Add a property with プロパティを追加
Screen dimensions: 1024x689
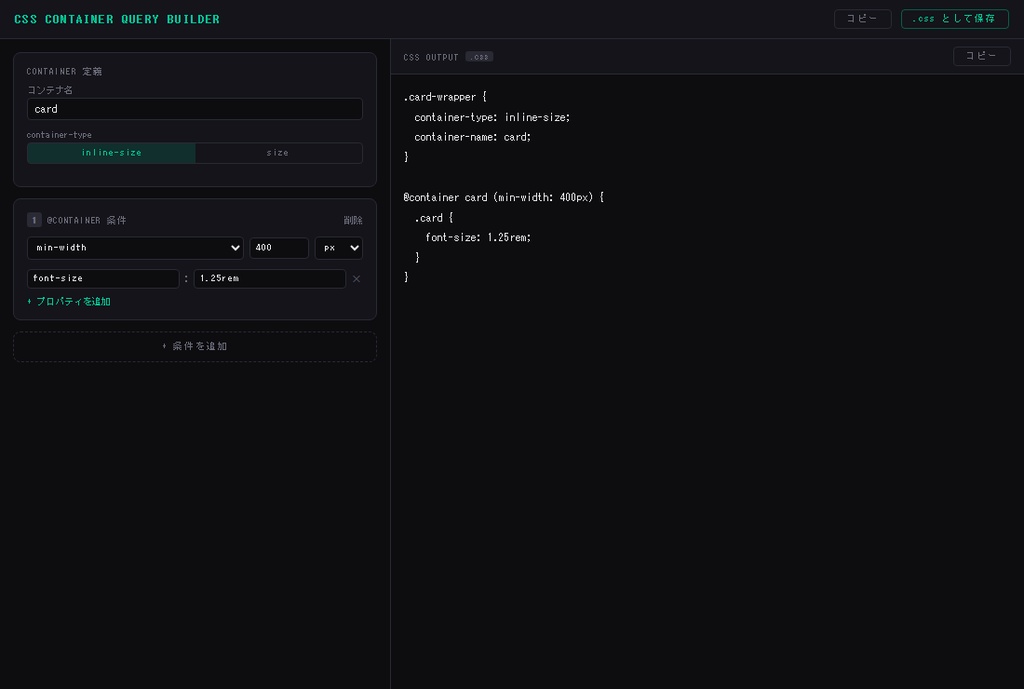pyautogui.click(x=69, y=302)
